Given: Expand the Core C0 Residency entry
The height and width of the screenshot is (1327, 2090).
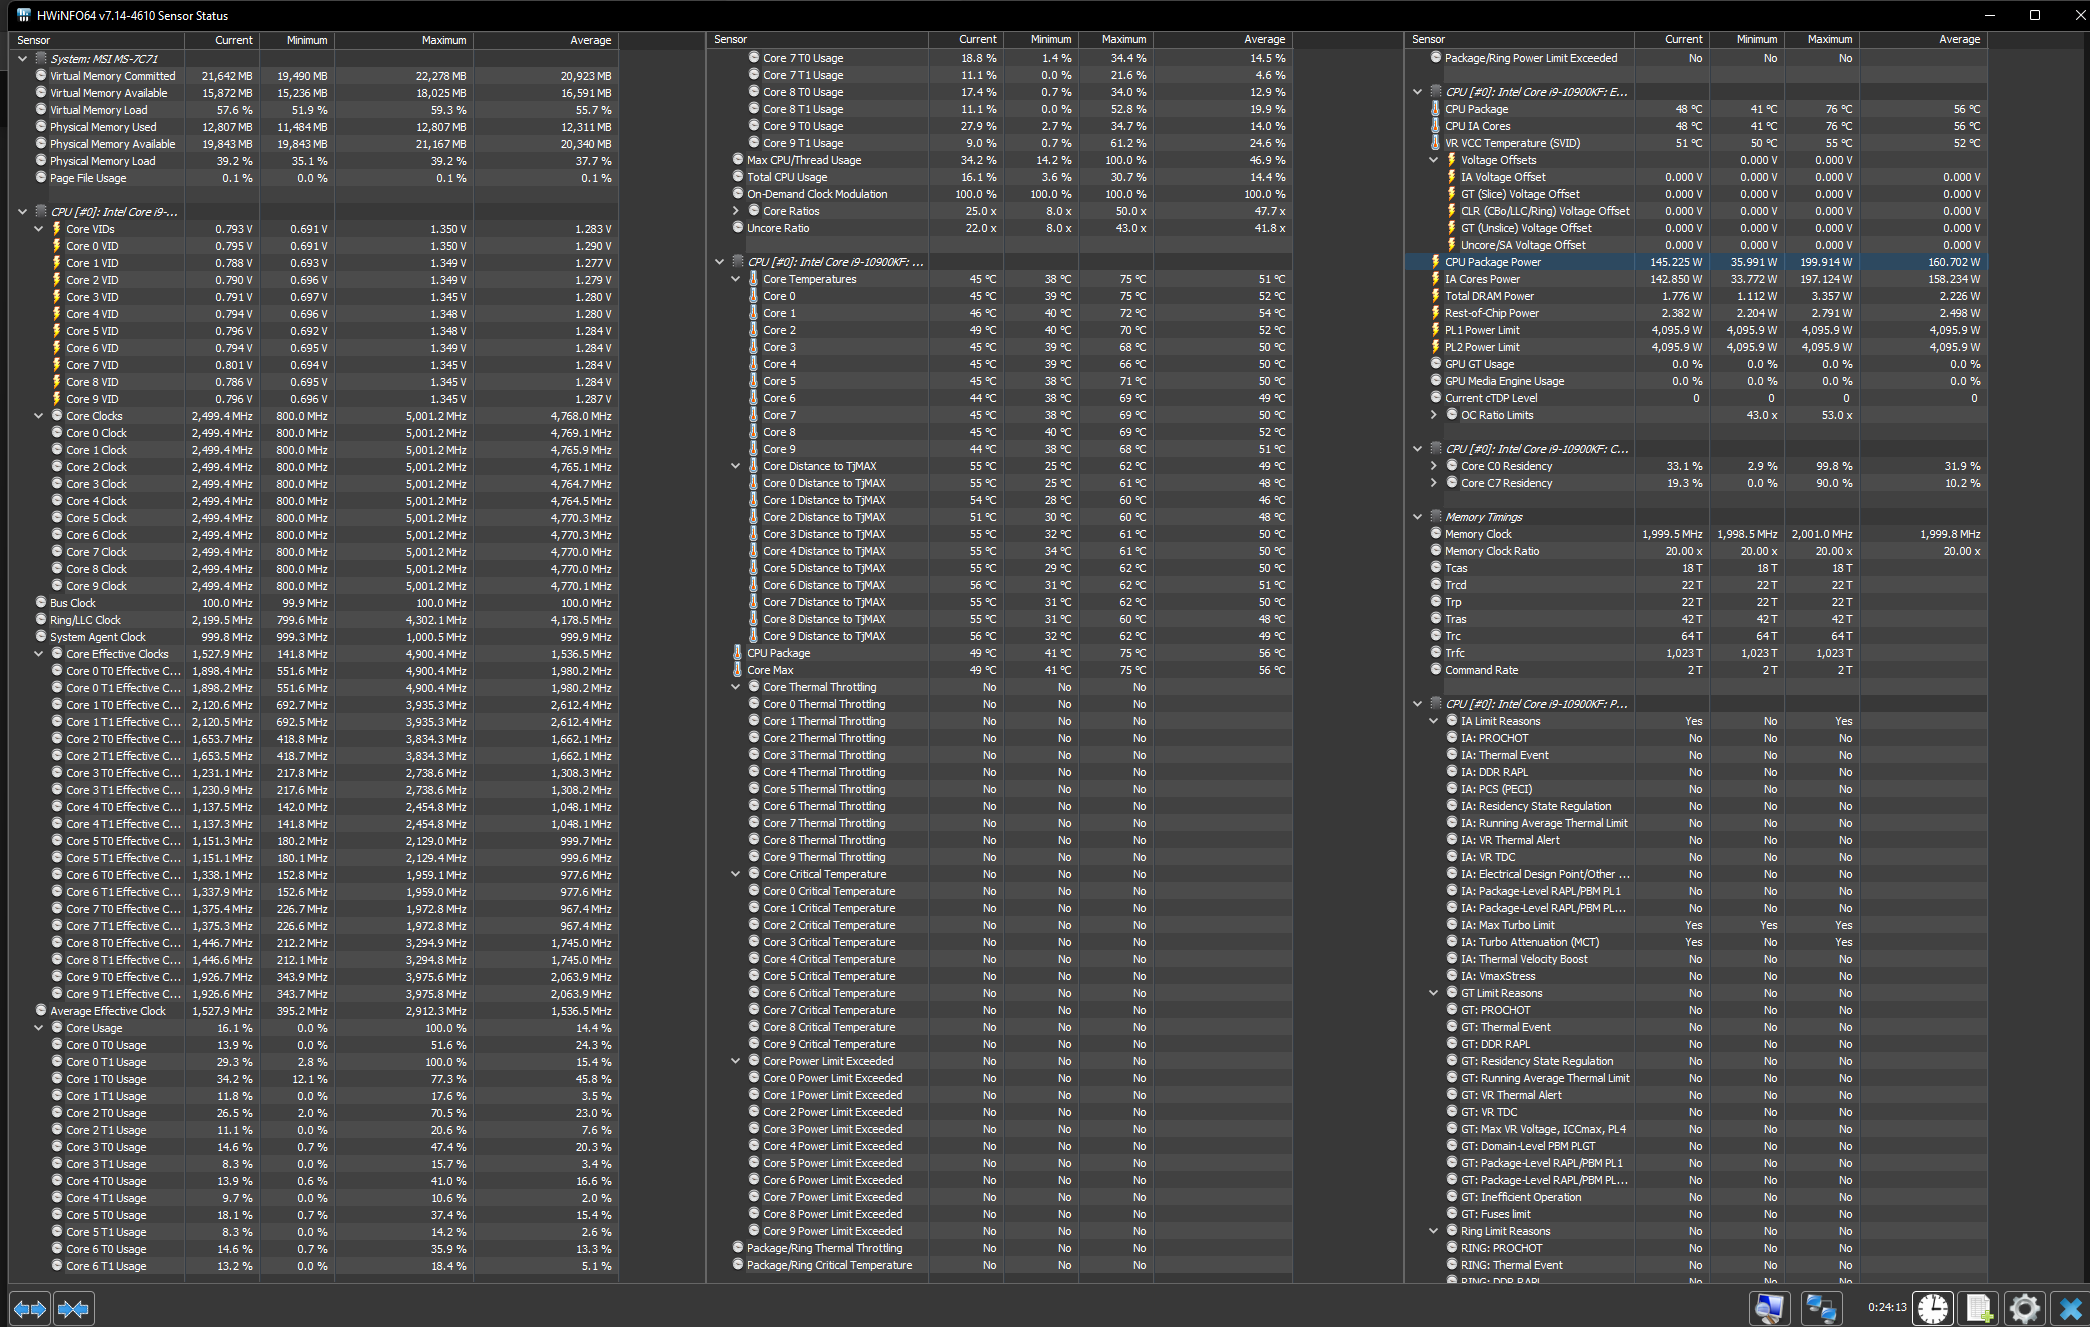Looking at the screenshot, I should tap(1433, 466).
